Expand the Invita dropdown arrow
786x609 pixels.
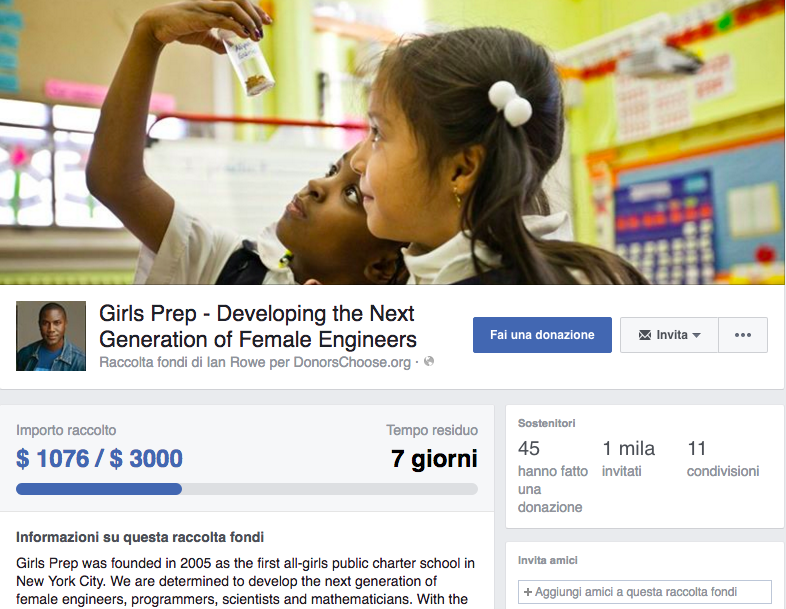coord(696,335)
